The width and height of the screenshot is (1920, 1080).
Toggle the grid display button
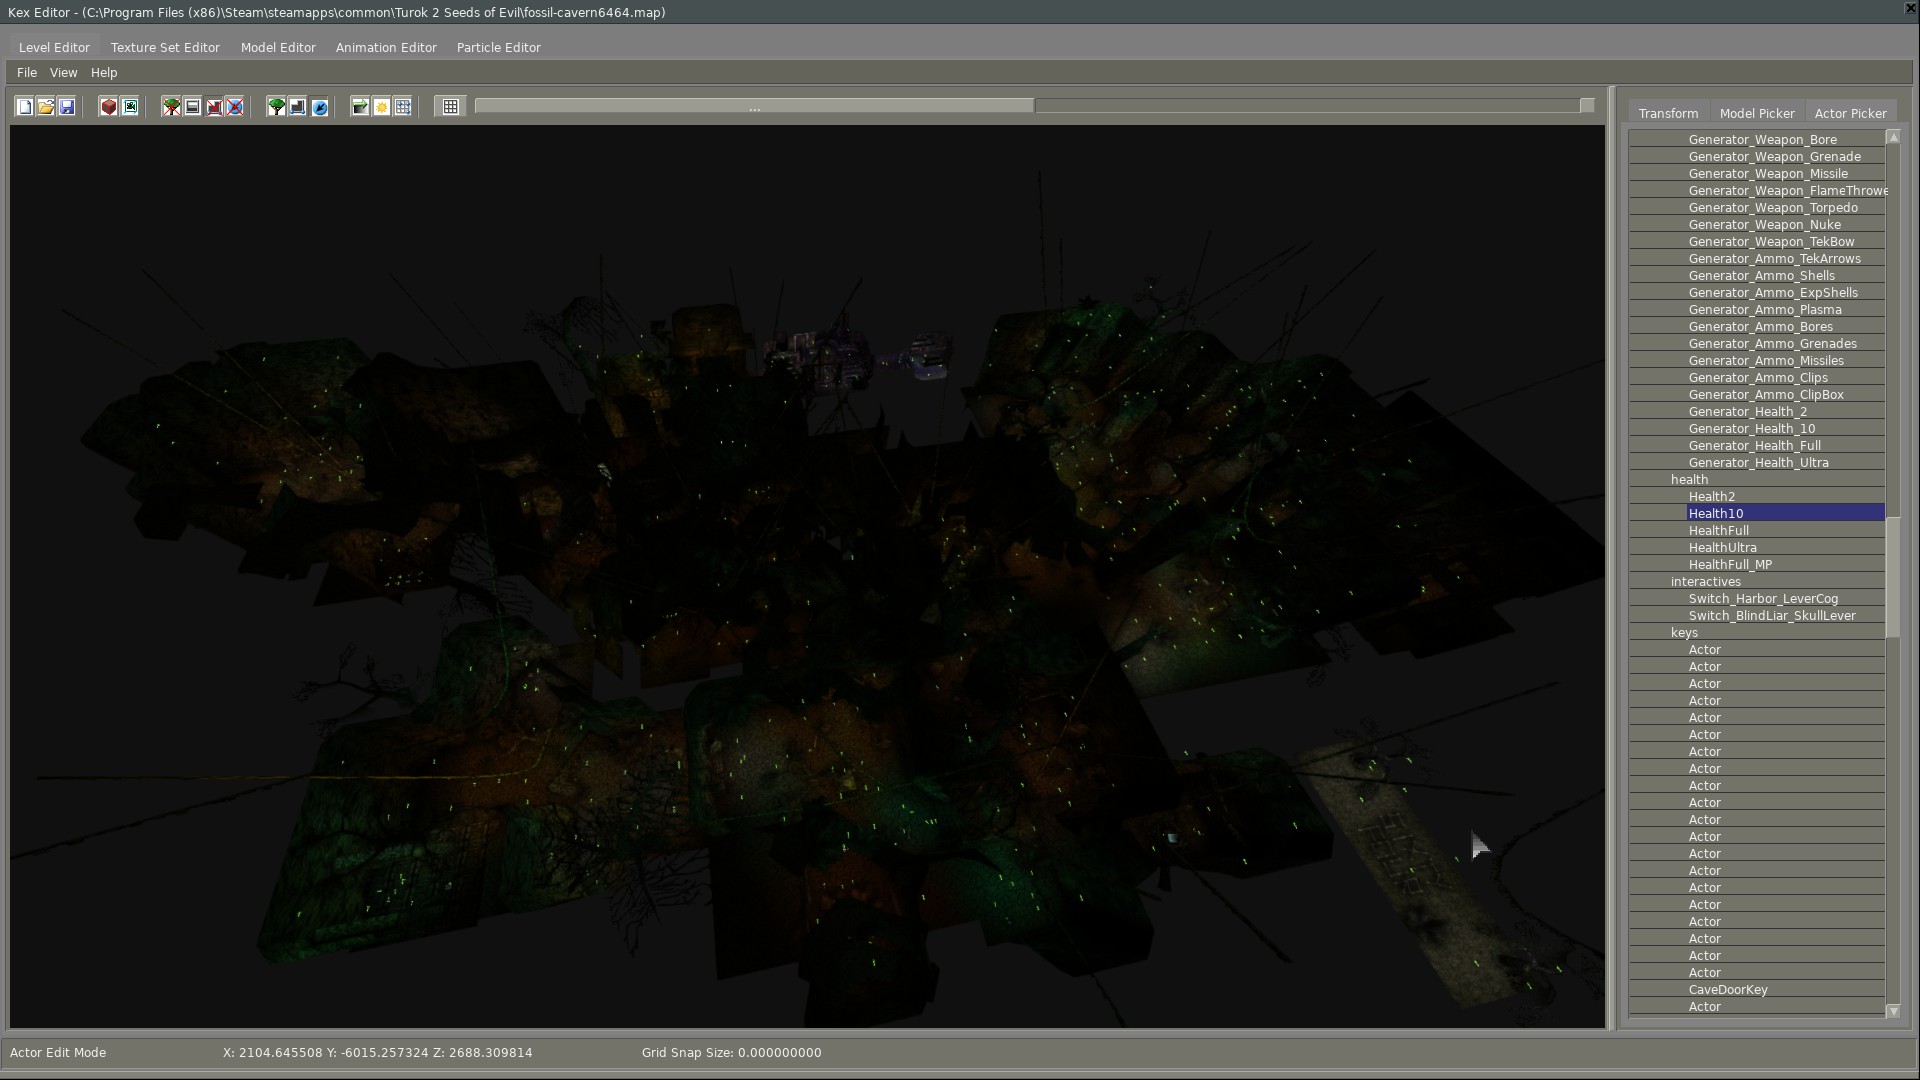(451, 107)
